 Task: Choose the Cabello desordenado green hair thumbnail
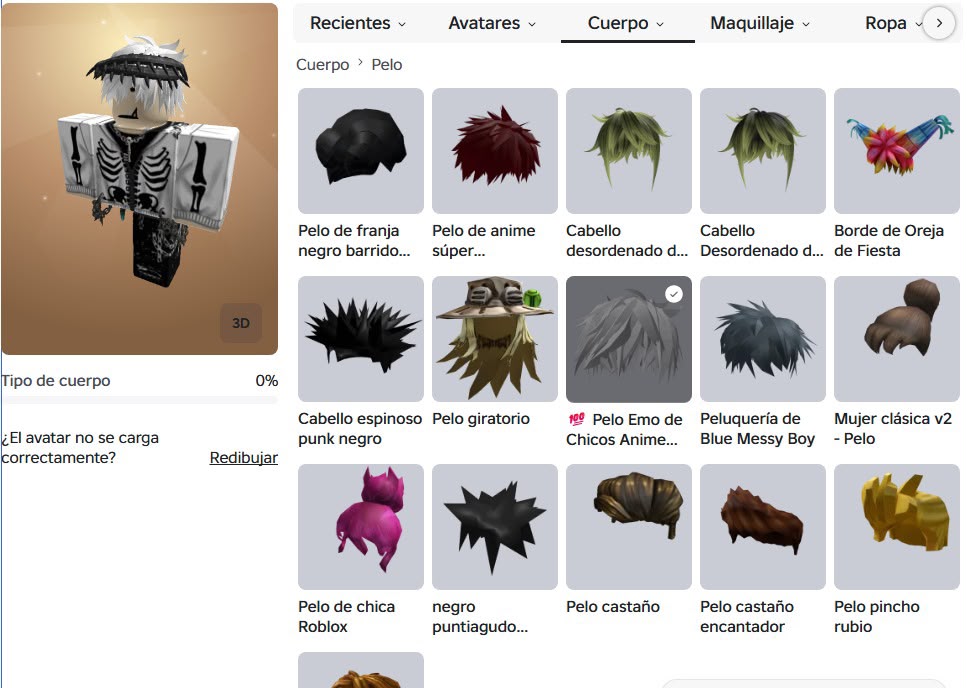[628, 151]
